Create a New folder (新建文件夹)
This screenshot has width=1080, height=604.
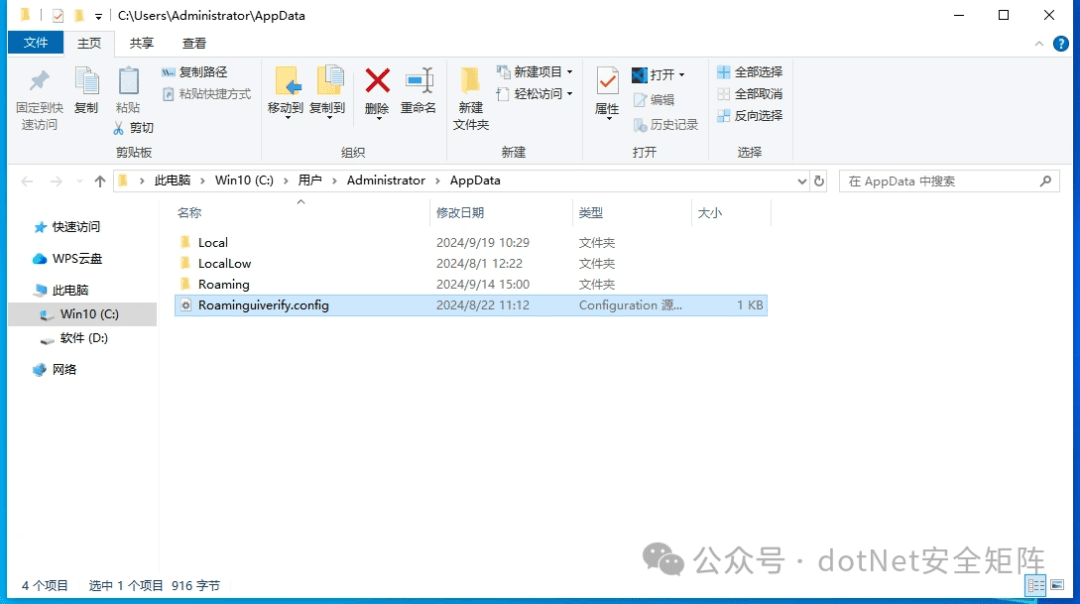coord(471,99)
